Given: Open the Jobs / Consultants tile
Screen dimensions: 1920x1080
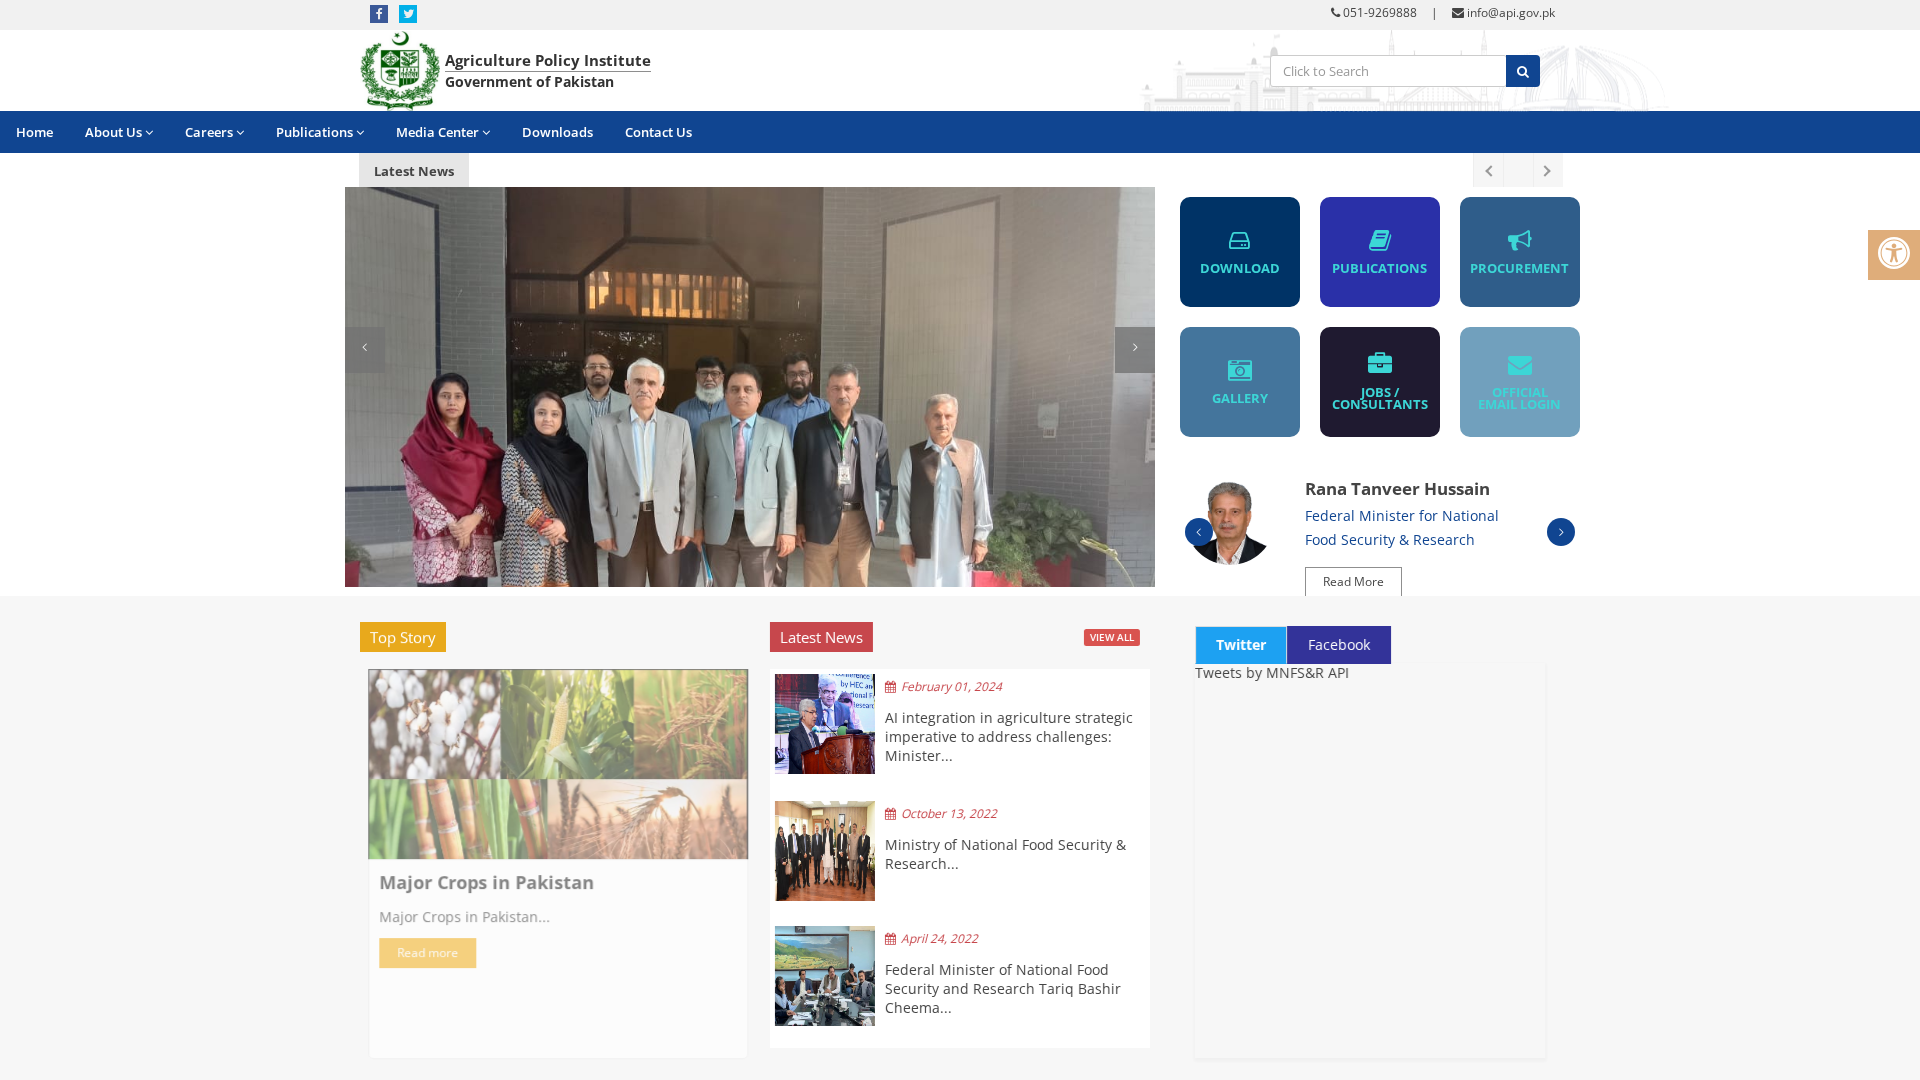Looking at the screenshot, I should pos(1380,382).
